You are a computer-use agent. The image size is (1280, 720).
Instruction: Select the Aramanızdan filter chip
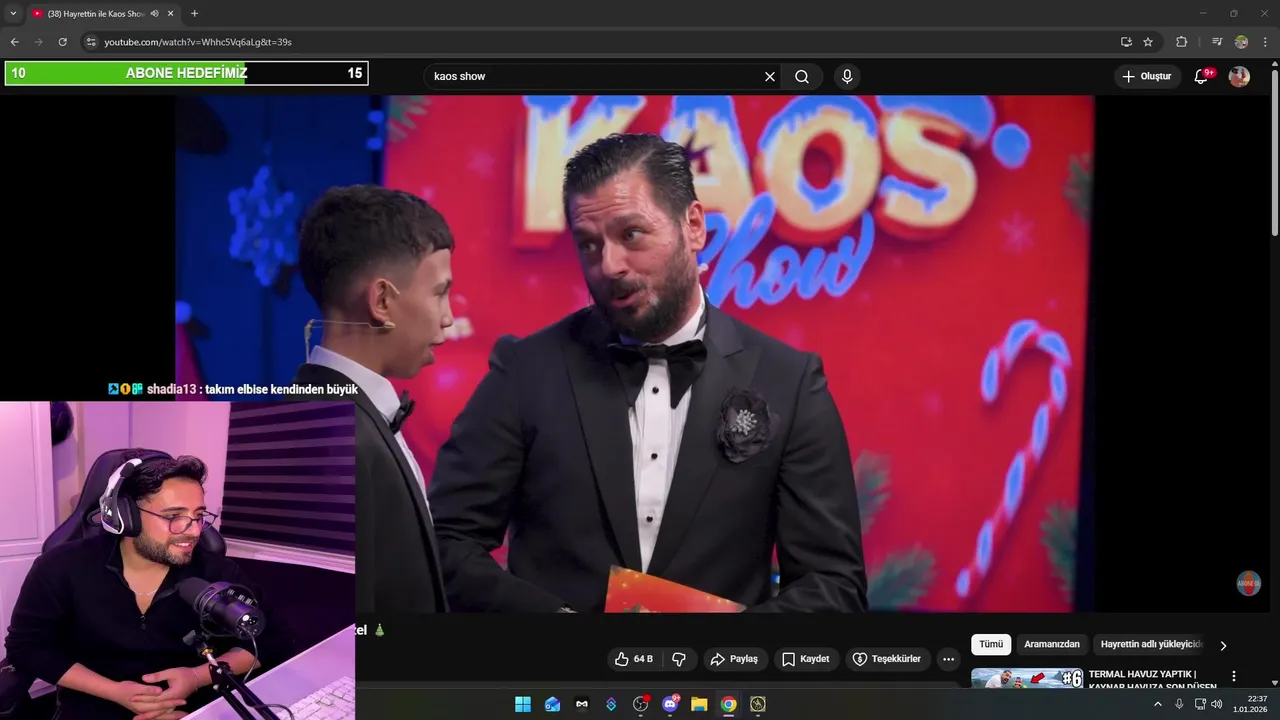1052,644
